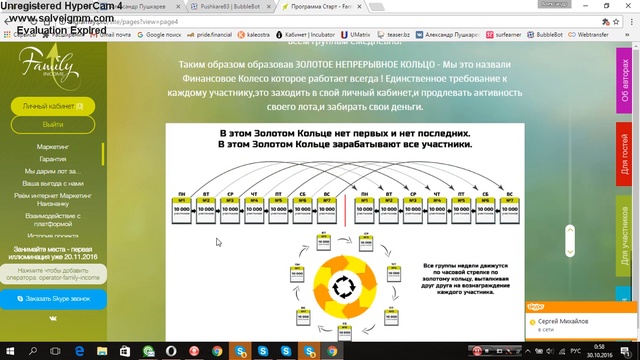Go to Маркетинг in the sidebar
The image size is (640, 360).
[53, 147]
